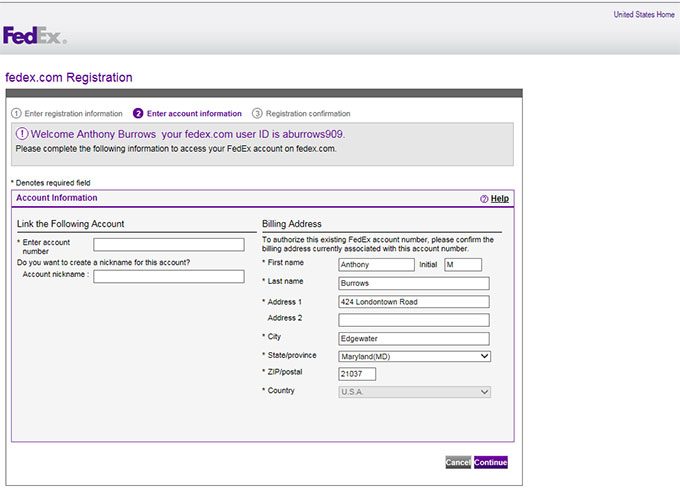Open the United States Home link
The width and height of the screenshot is (680, 490).
pyautogui.click(x=644, y=15)
